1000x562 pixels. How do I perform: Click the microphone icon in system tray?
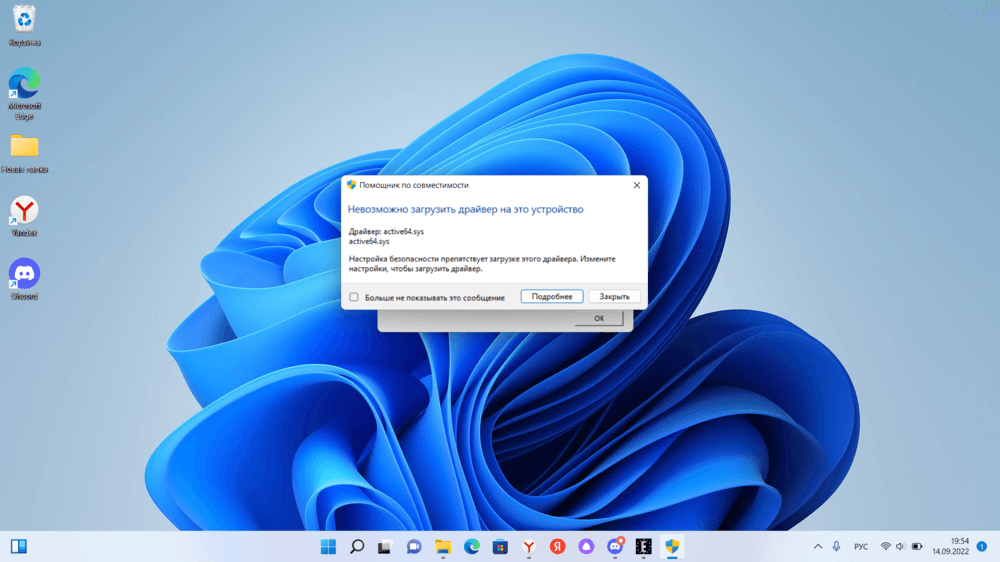click(x=837, y=547)
